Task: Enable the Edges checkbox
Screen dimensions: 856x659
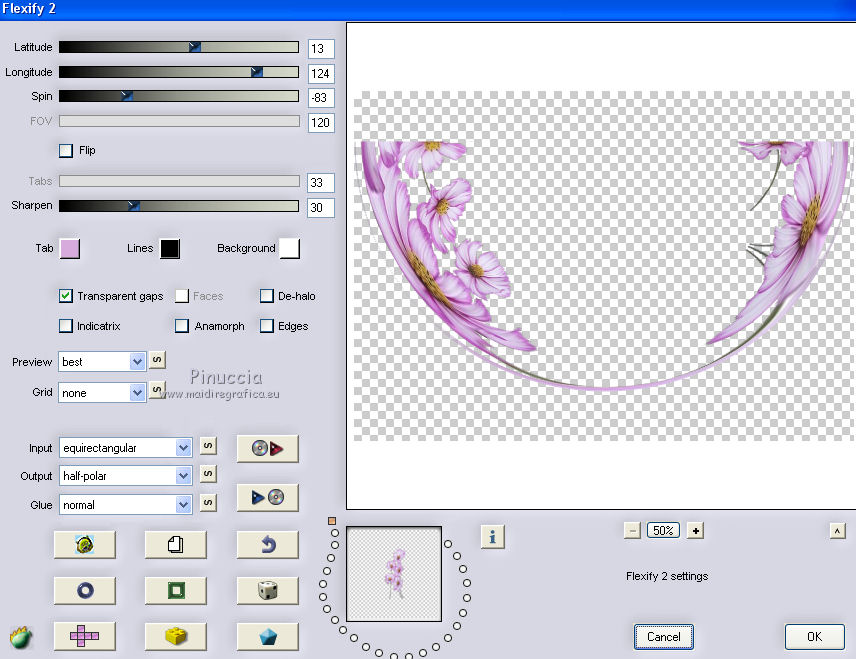Action: [x=266, y=326]
